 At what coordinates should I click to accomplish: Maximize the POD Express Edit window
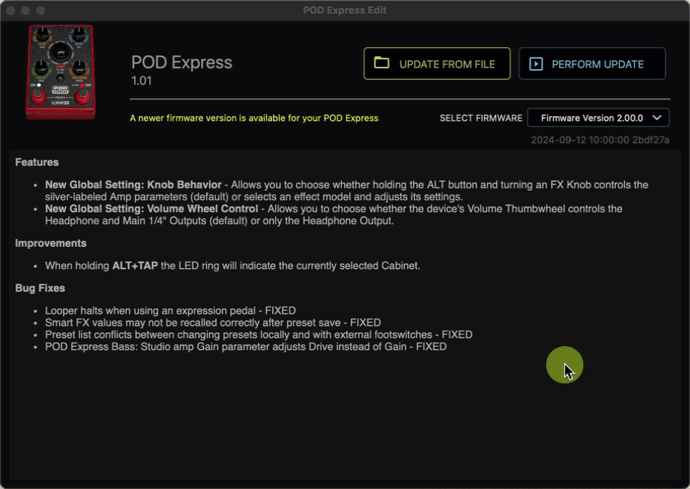coord(40,10)
